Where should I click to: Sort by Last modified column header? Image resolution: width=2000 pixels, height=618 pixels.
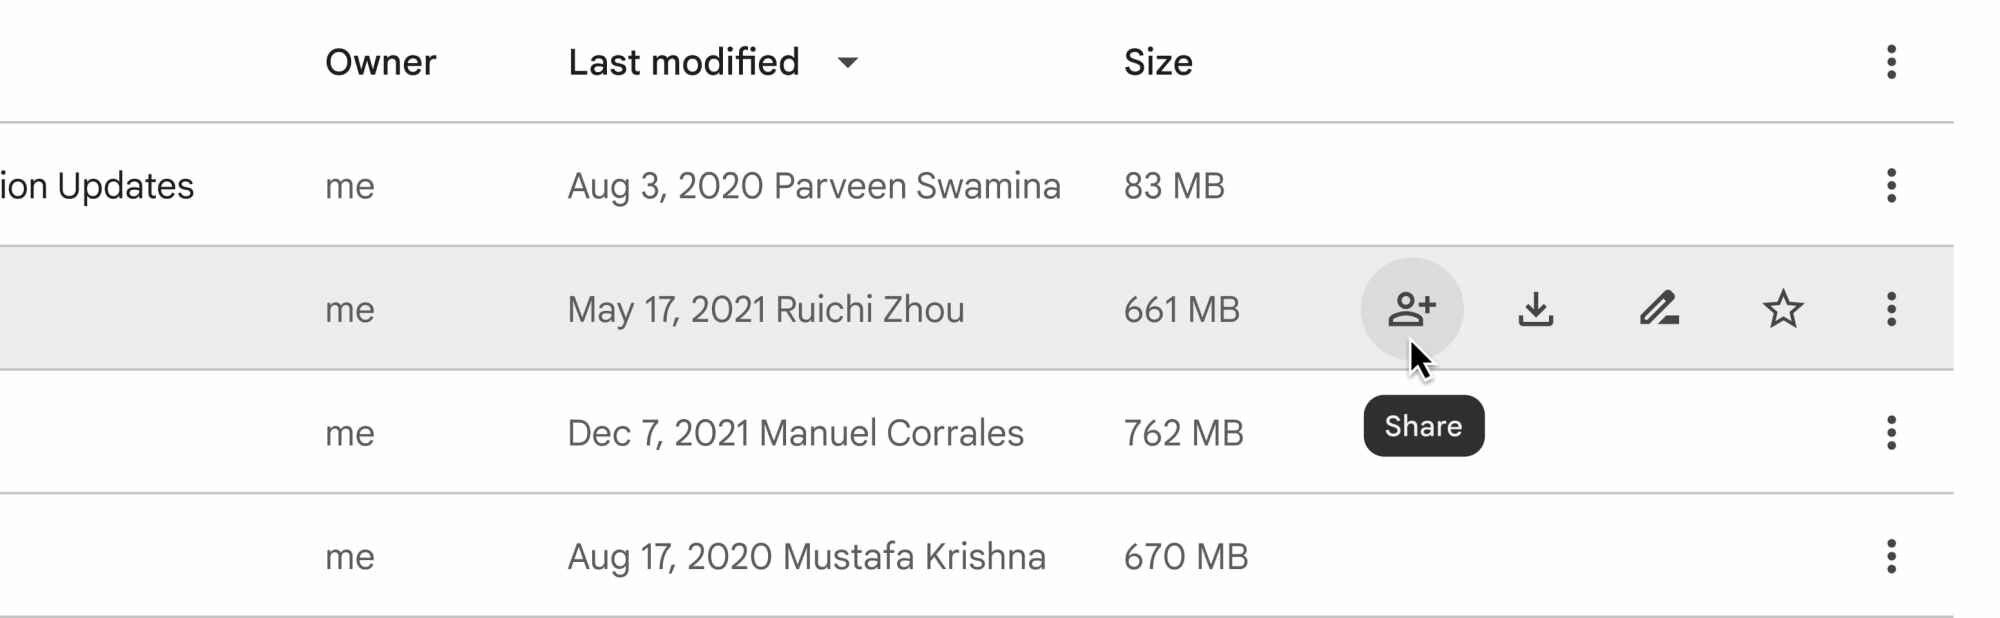coord(684,62)
